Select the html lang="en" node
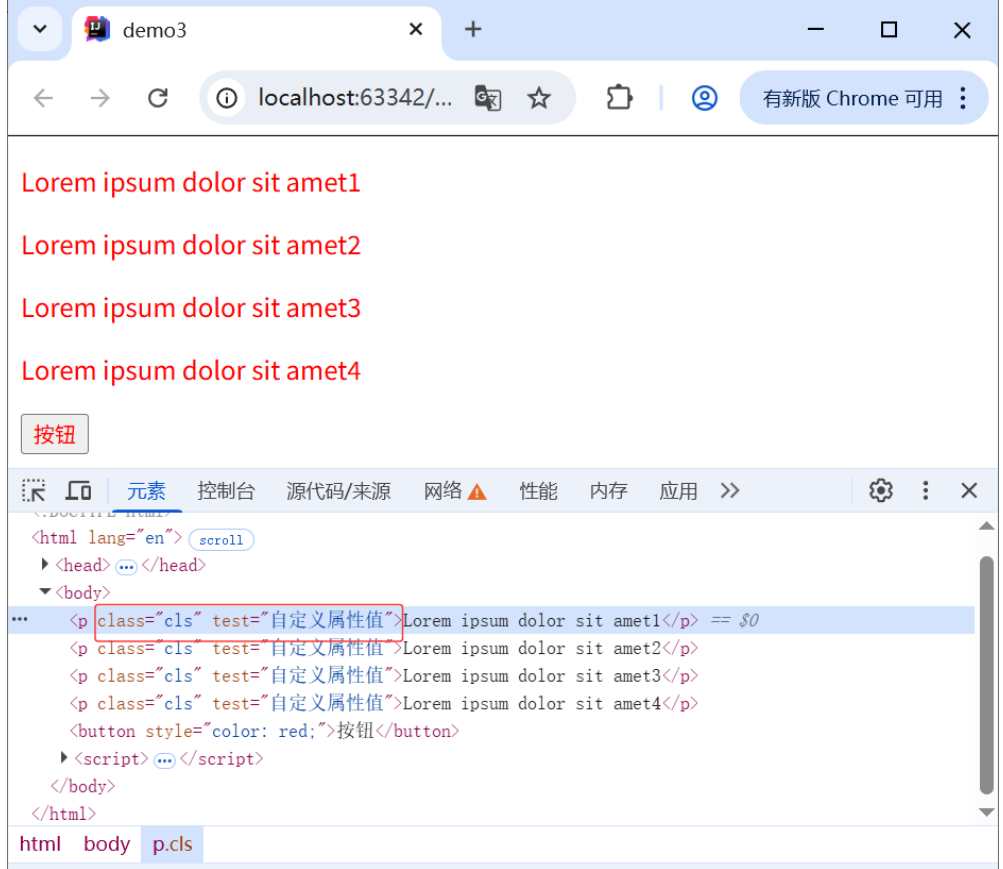1003x869 pixels. point(107,538)
